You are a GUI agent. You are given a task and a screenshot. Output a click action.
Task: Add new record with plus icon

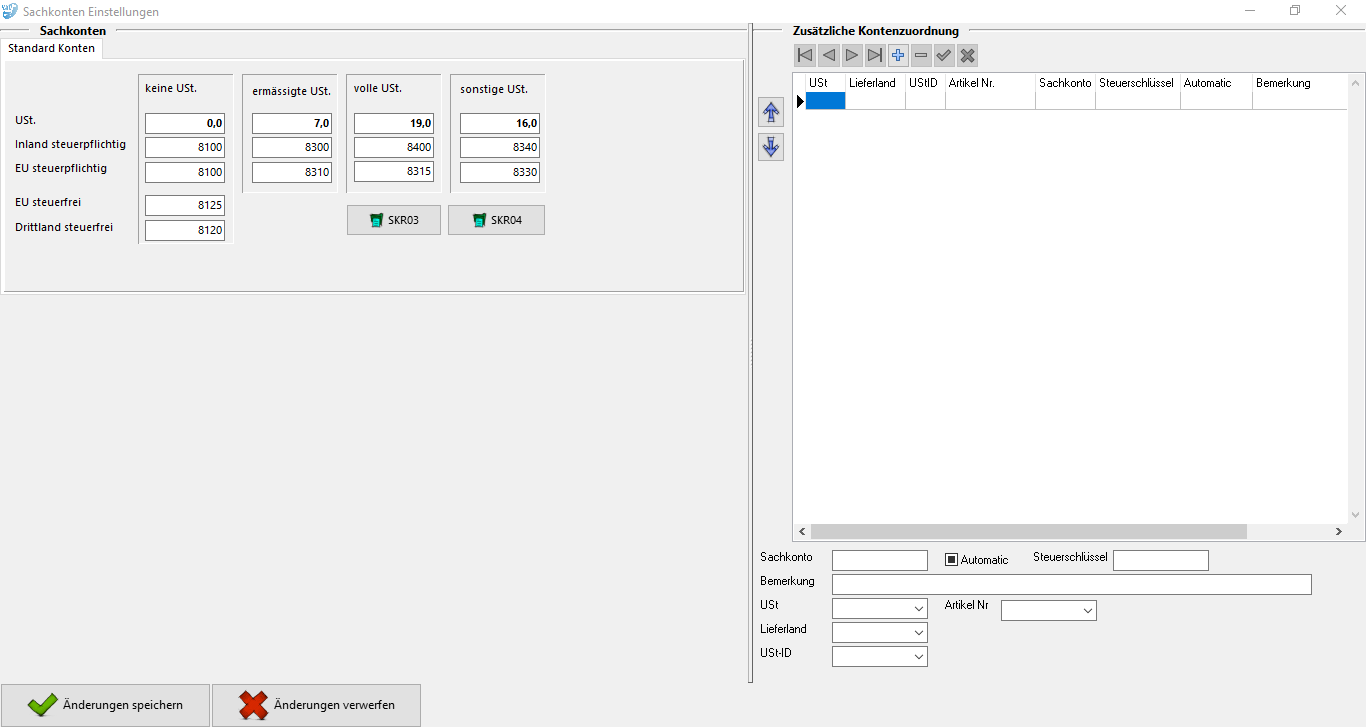pos(898,56)
